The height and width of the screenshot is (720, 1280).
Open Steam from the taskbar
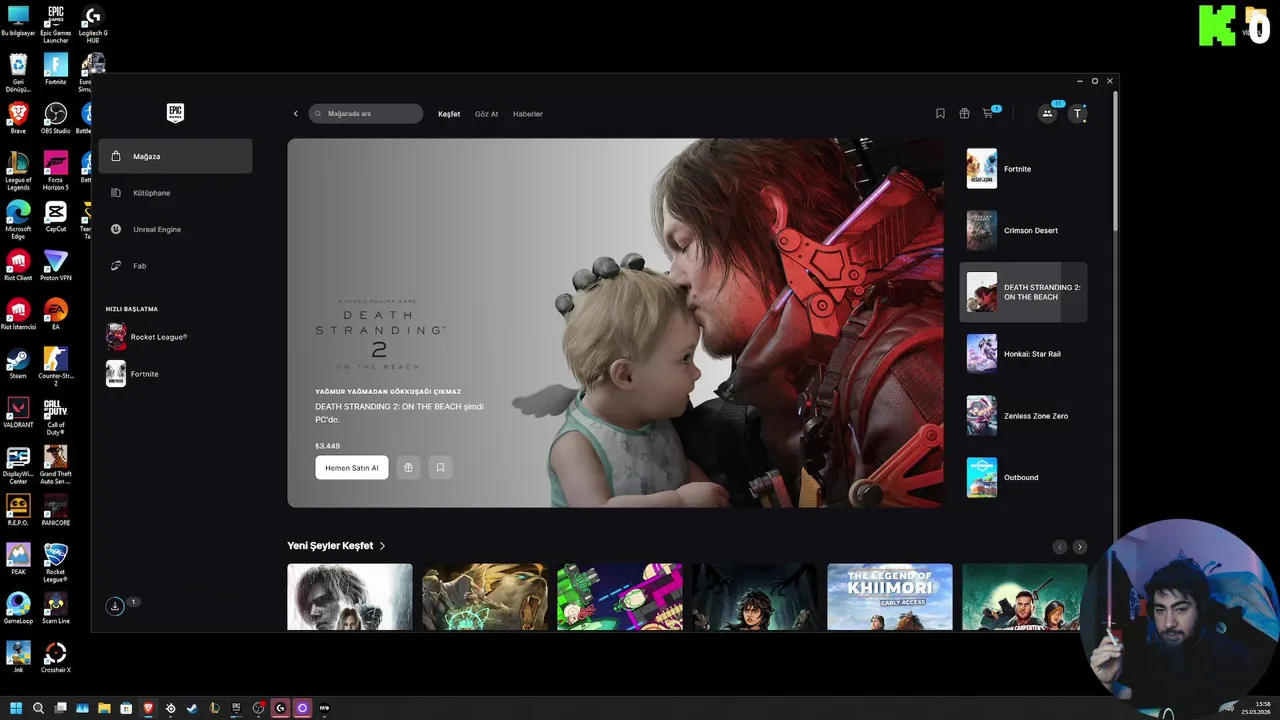click(x=192, y=708)
